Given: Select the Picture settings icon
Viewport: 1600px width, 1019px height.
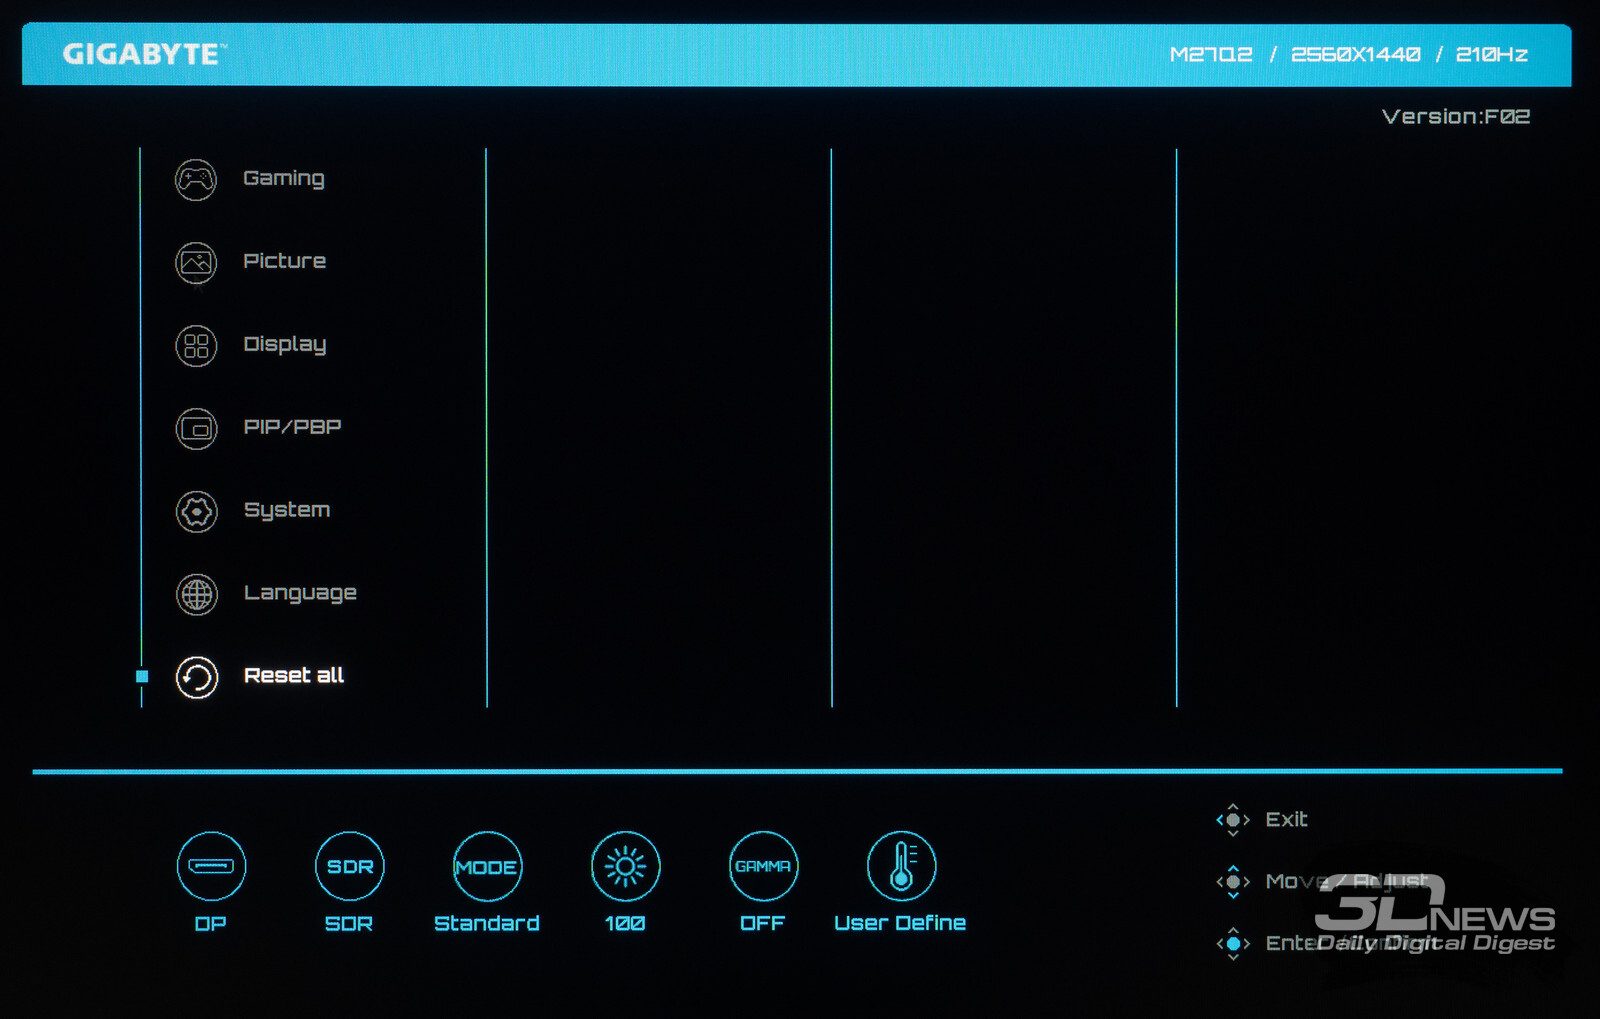Looking at the screenshot, I should tap(196, 263).
